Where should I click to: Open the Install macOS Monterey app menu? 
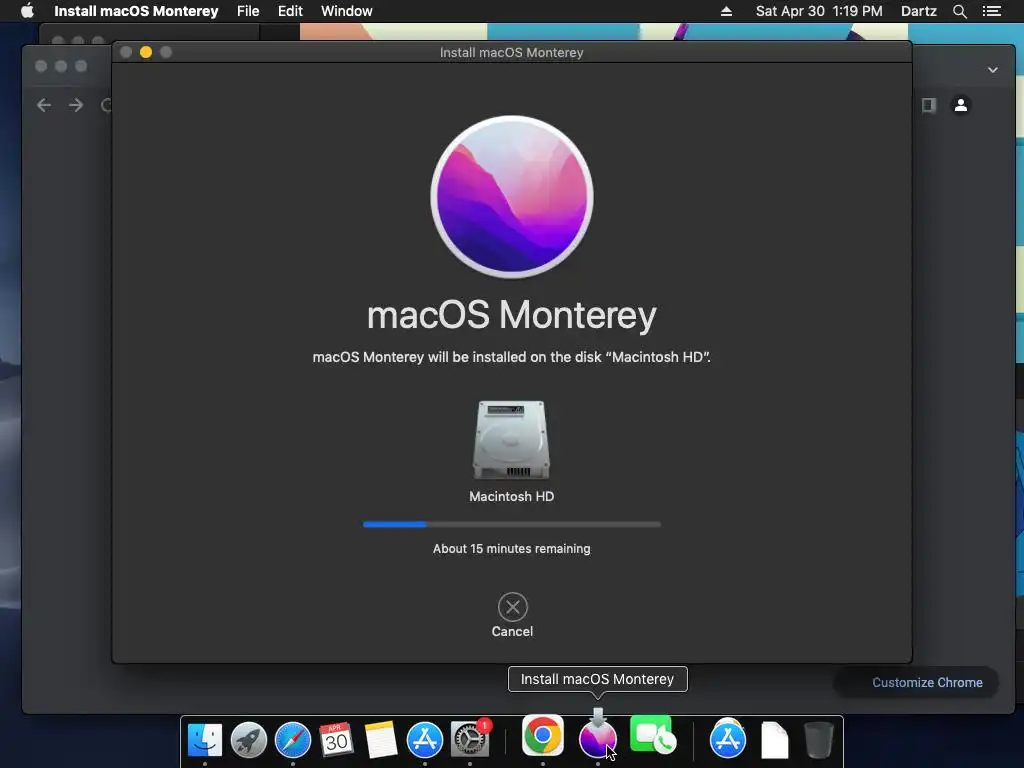point(136,11)
